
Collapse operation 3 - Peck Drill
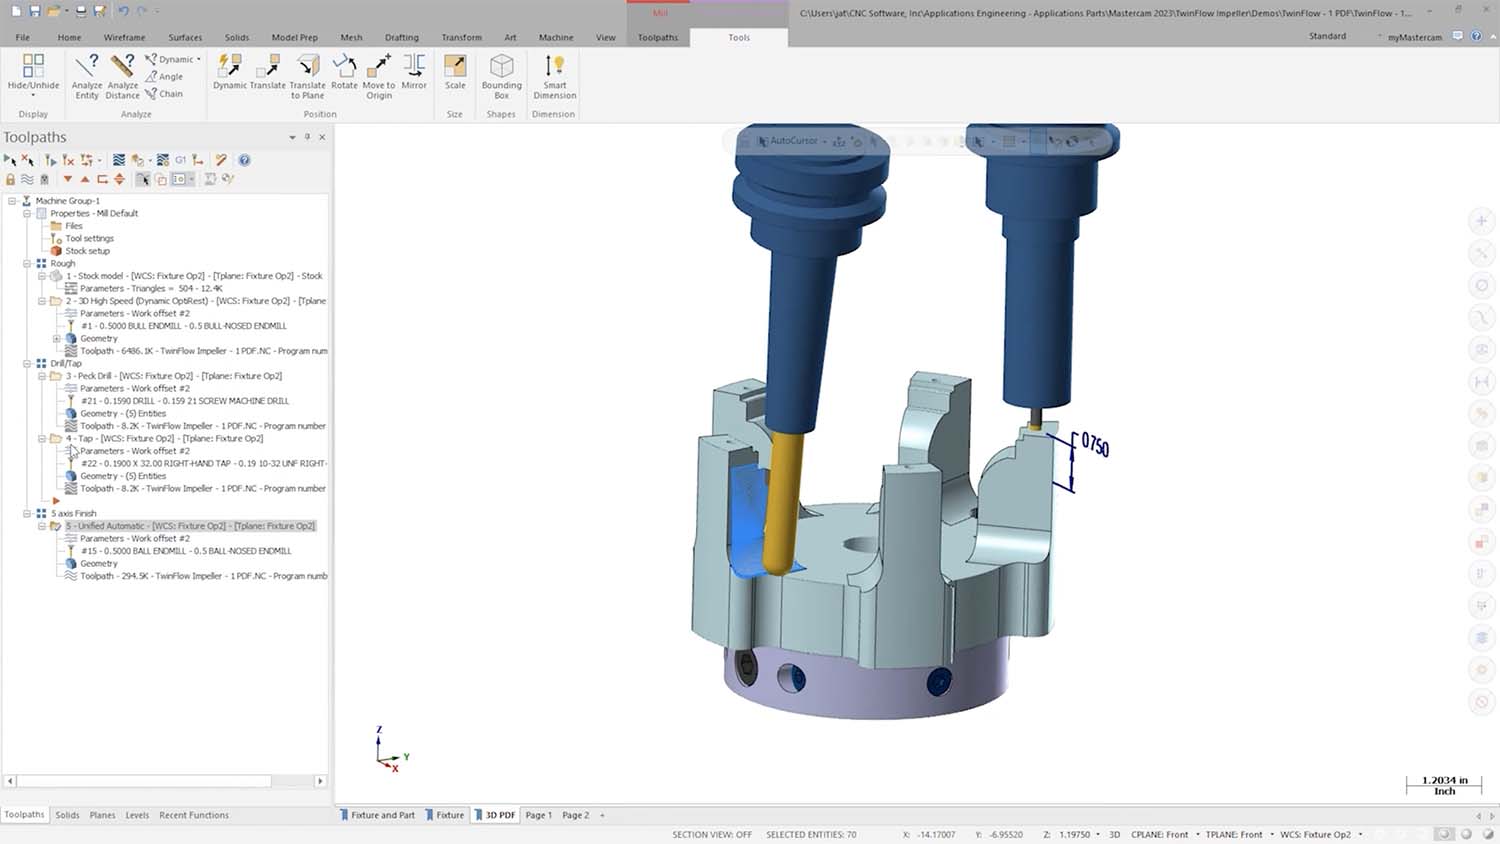coord(41,376)
